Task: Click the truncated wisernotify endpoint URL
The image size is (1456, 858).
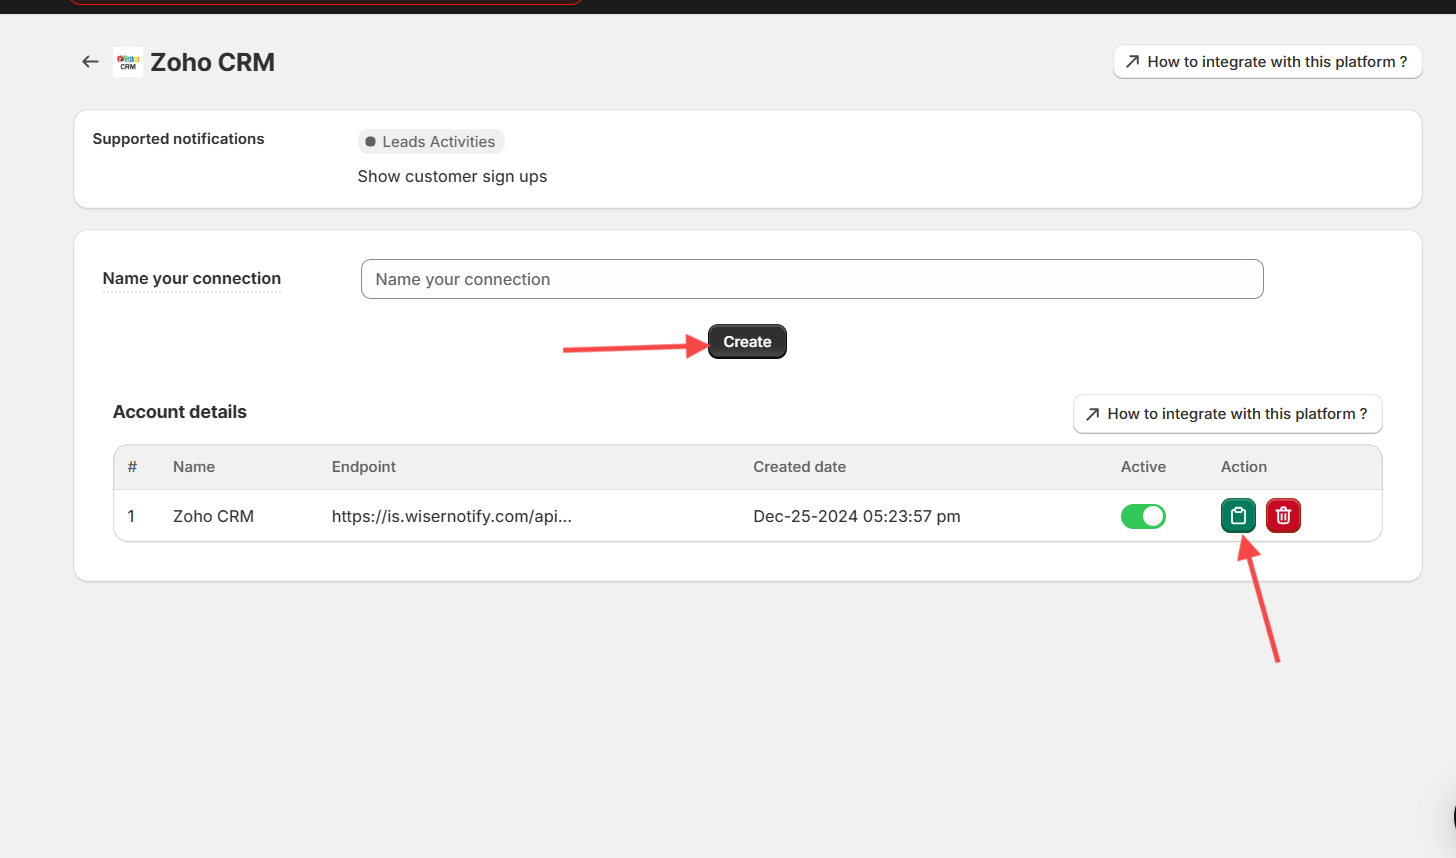Action: 451,516
